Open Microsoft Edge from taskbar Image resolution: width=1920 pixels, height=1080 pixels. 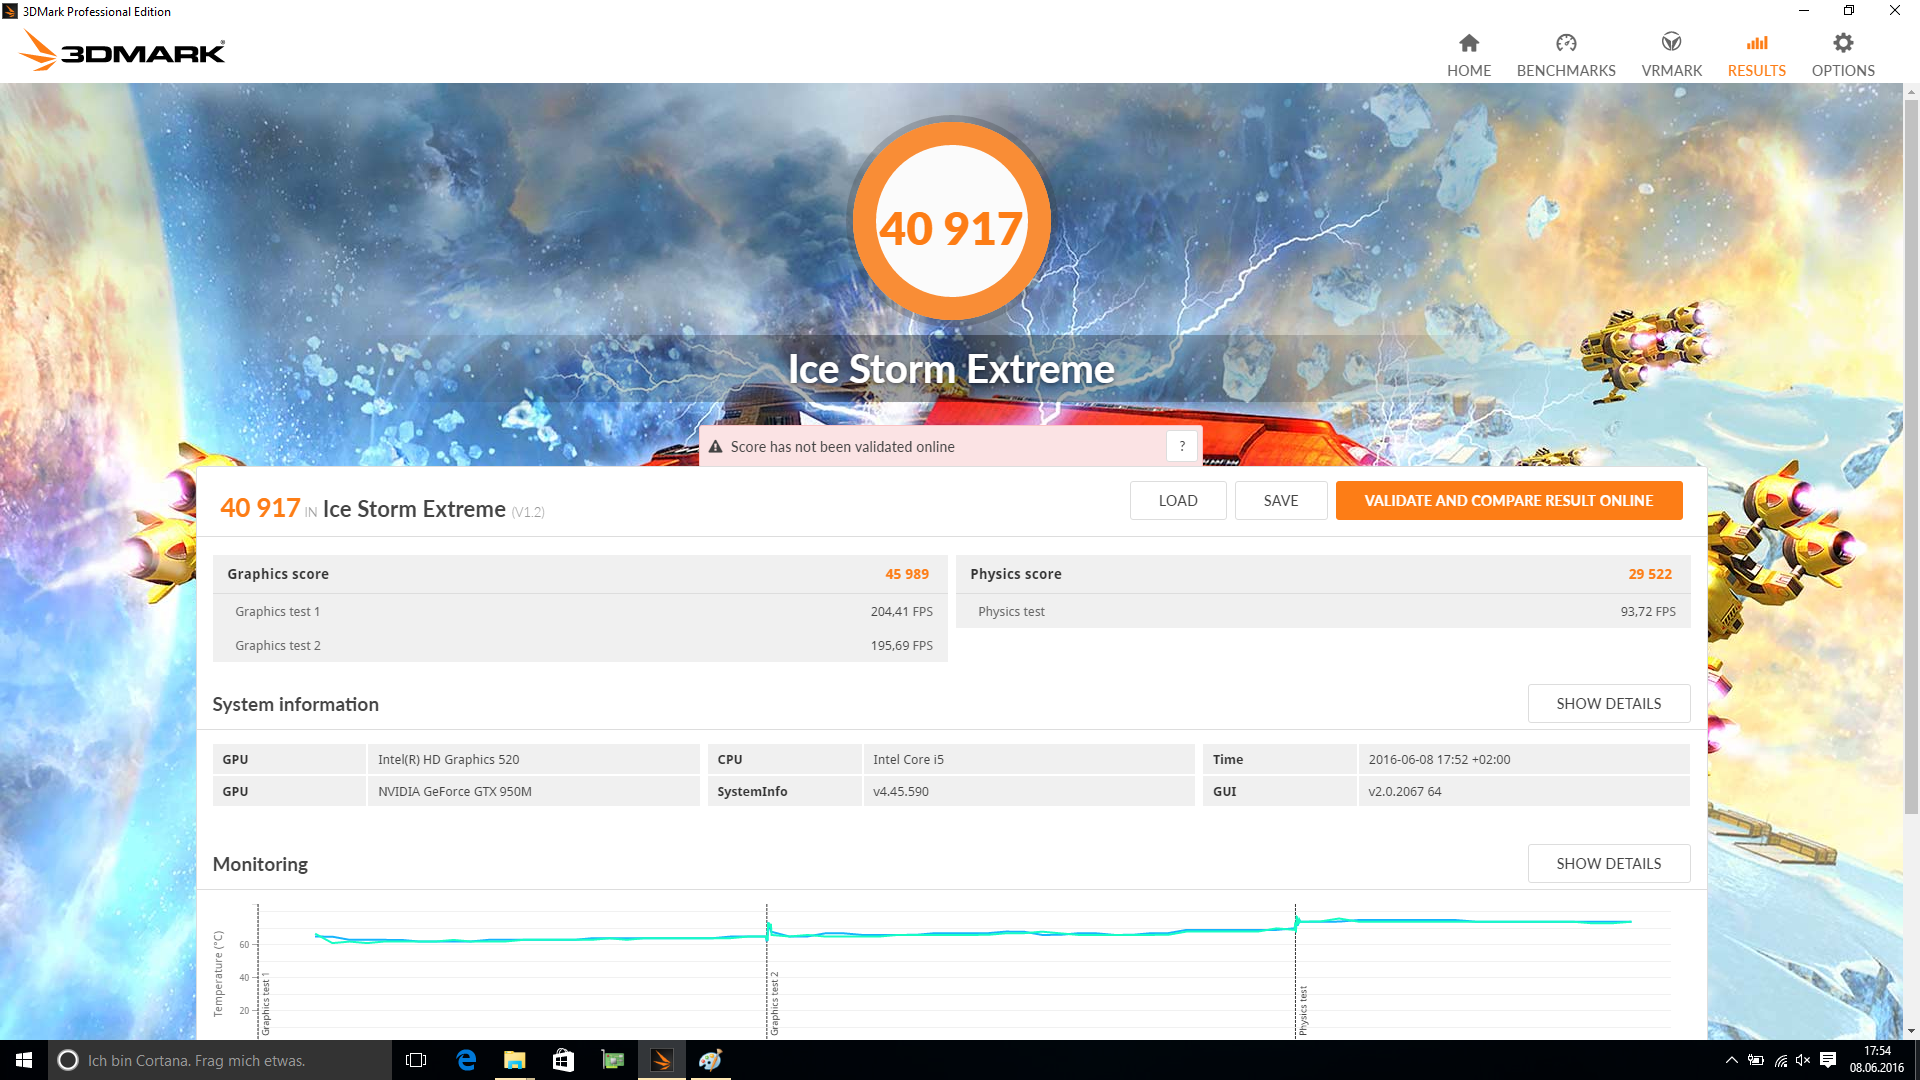coord(466,1060)
